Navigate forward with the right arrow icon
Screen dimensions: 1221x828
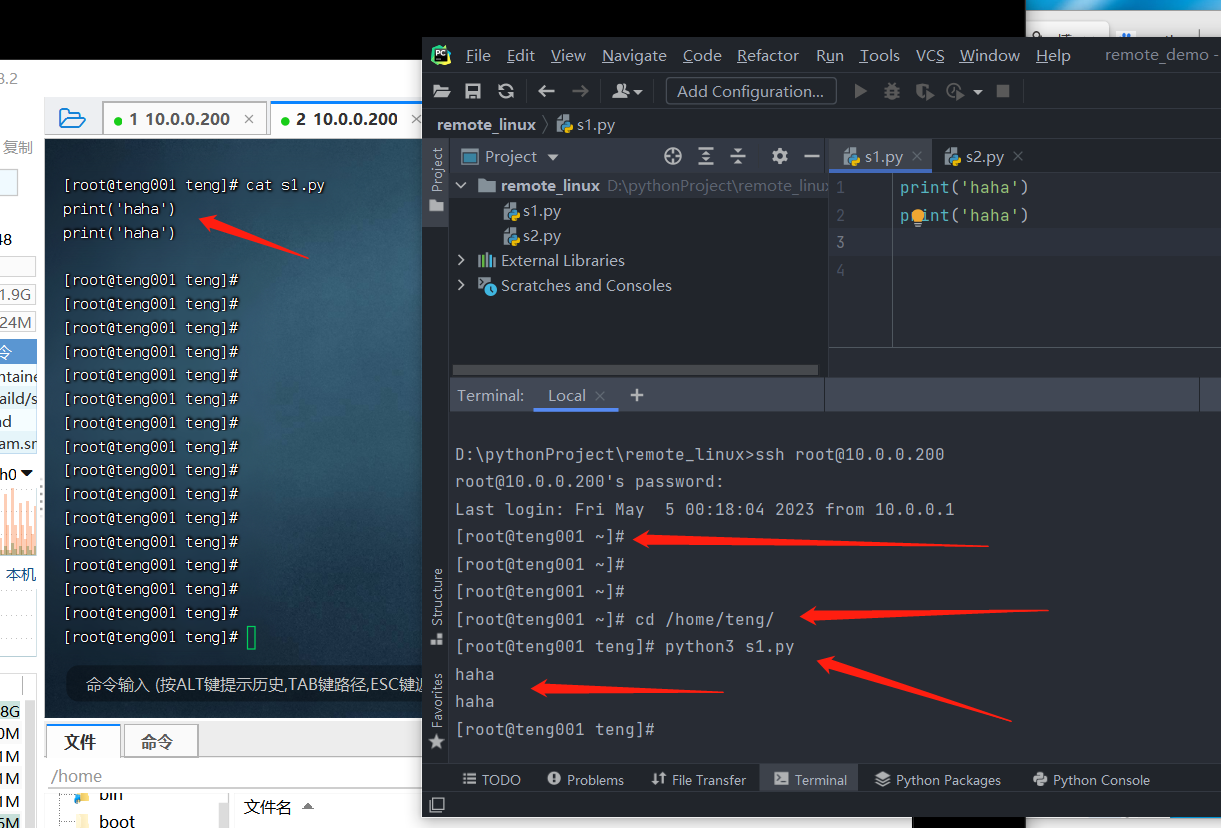[x=580, y=91]
